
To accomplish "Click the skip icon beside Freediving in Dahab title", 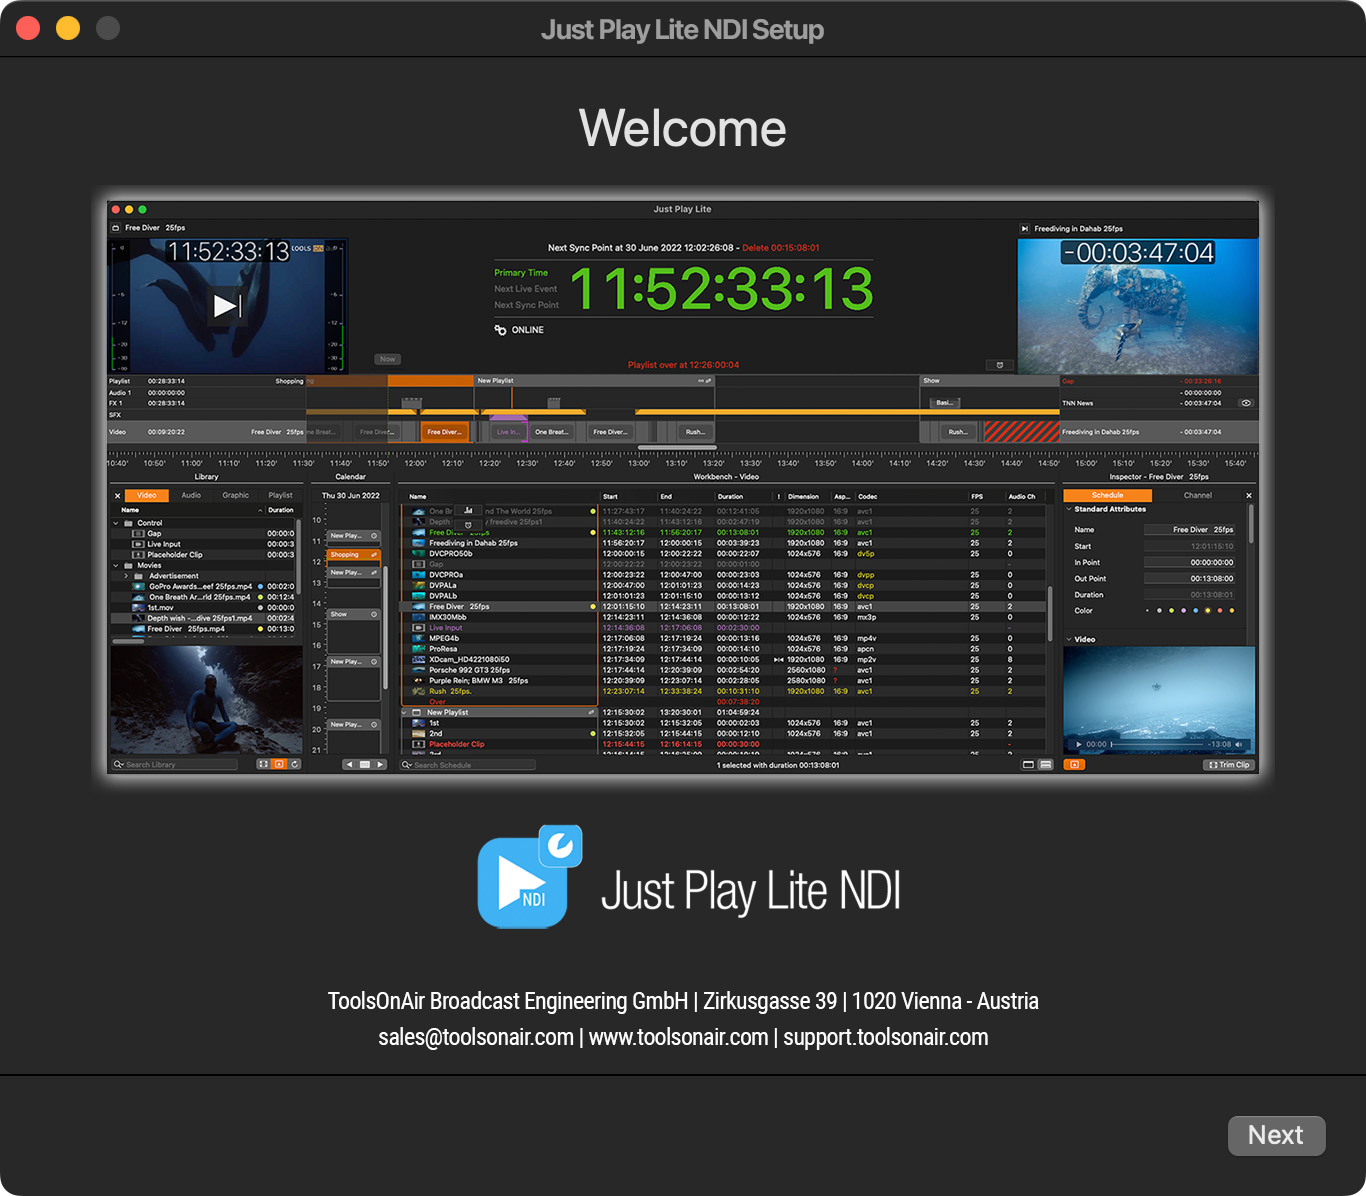I will 1024,229.
